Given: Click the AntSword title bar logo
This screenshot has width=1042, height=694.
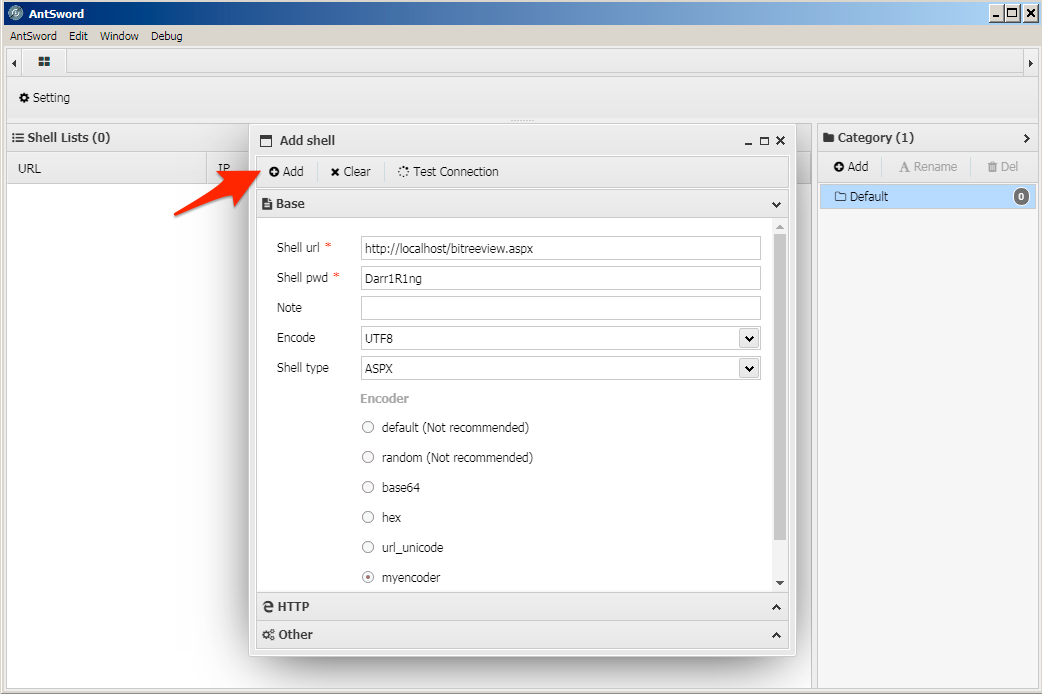Looking at the screenshot, I should (15, 13).
